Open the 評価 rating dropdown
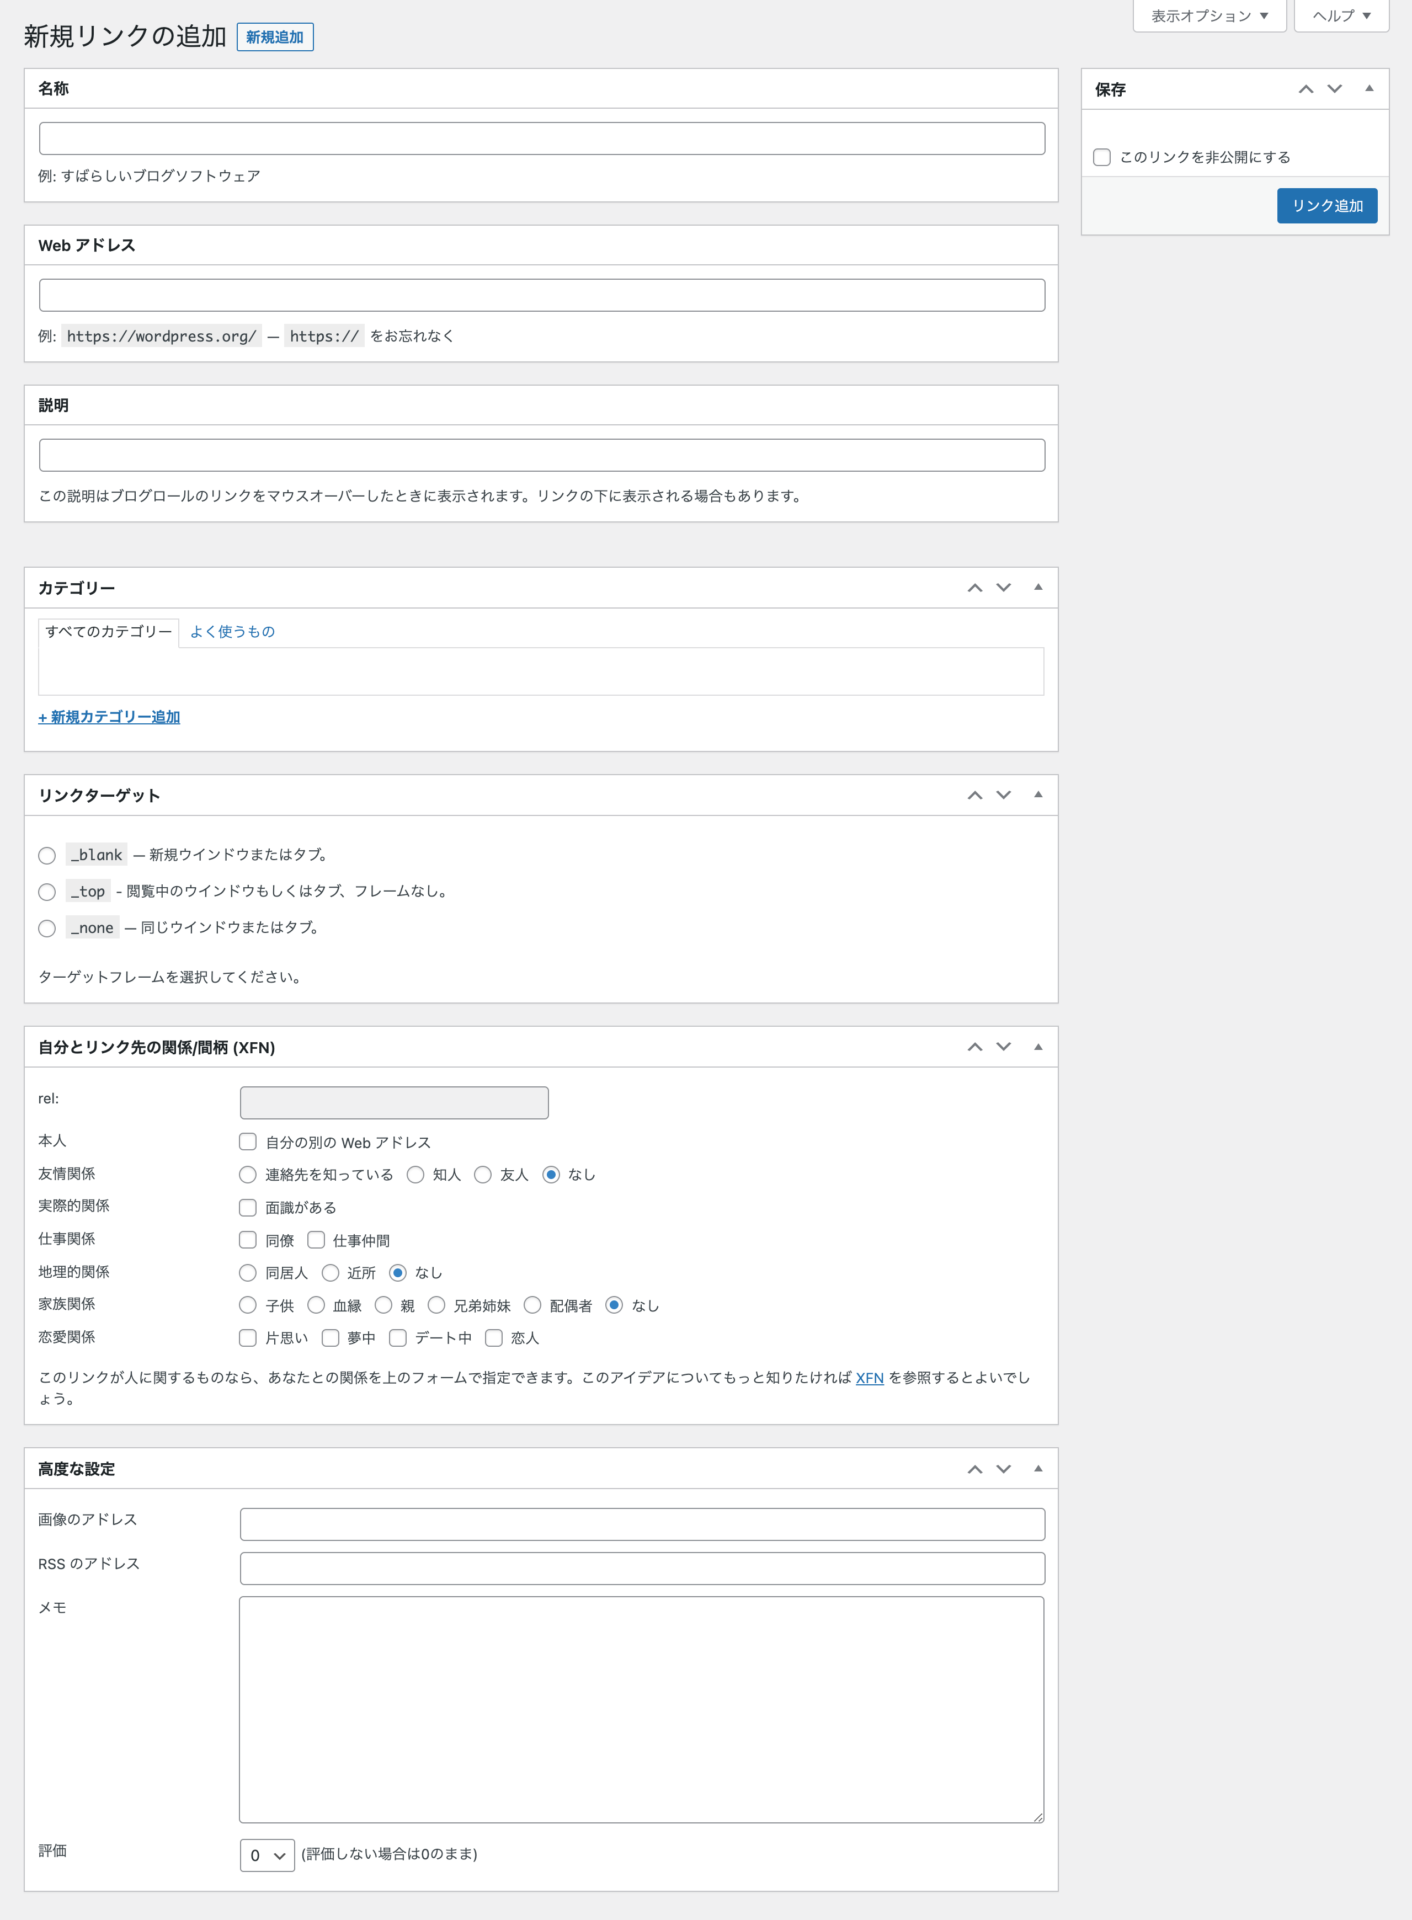The width and height of the screenshot is (1412, 1920). (x=267, y=1855)
